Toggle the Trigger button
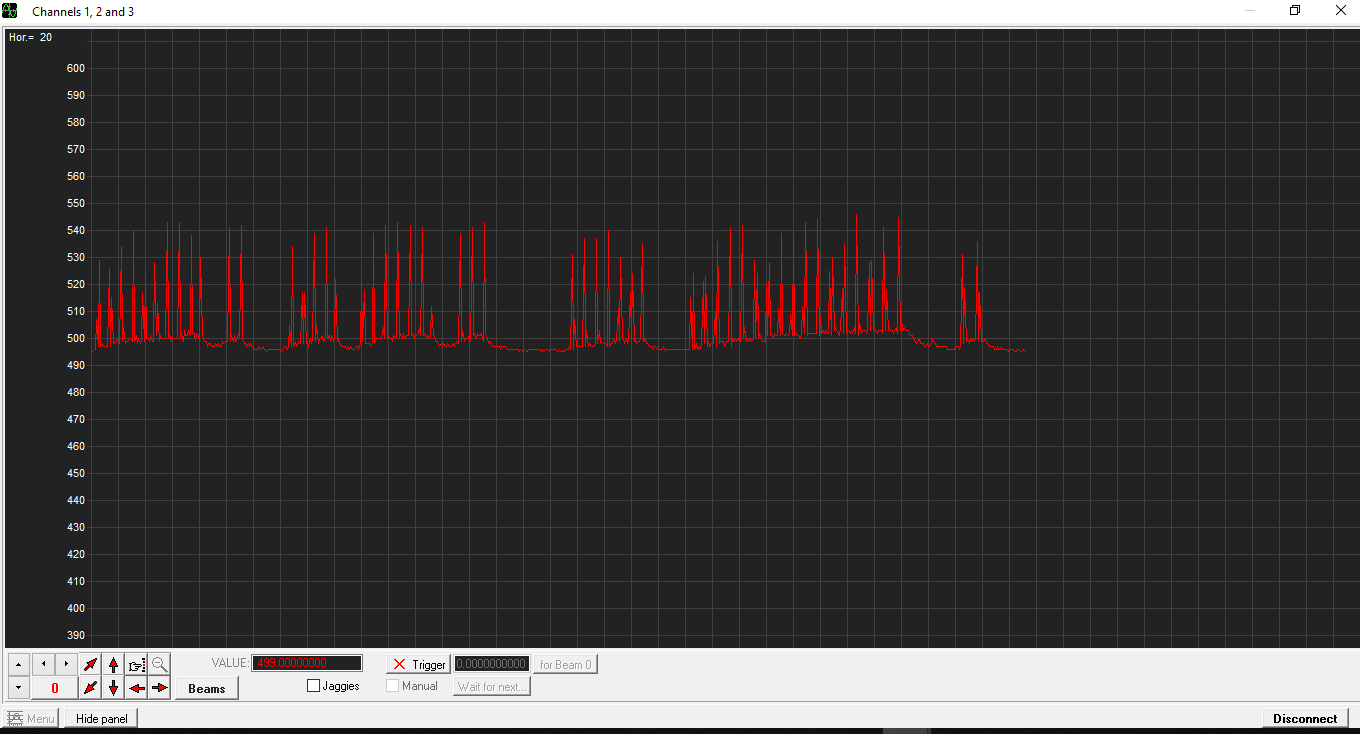The width and height of the screenshot is (1360, 734). point(418,664)
